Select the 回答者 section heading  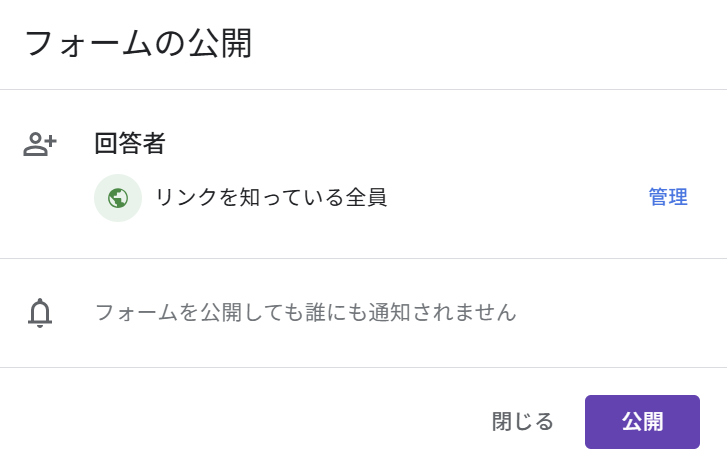(x=130, y=143)
